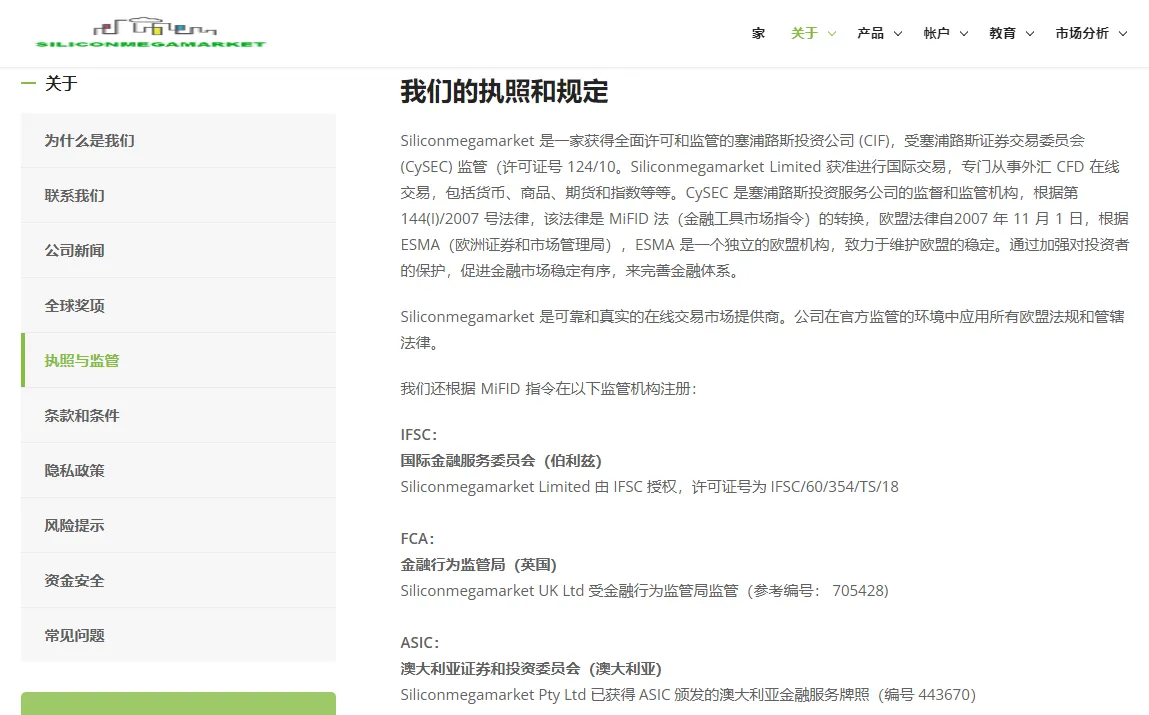
Task: Click the green button below the sidebar
Action: tap(178, 703)
